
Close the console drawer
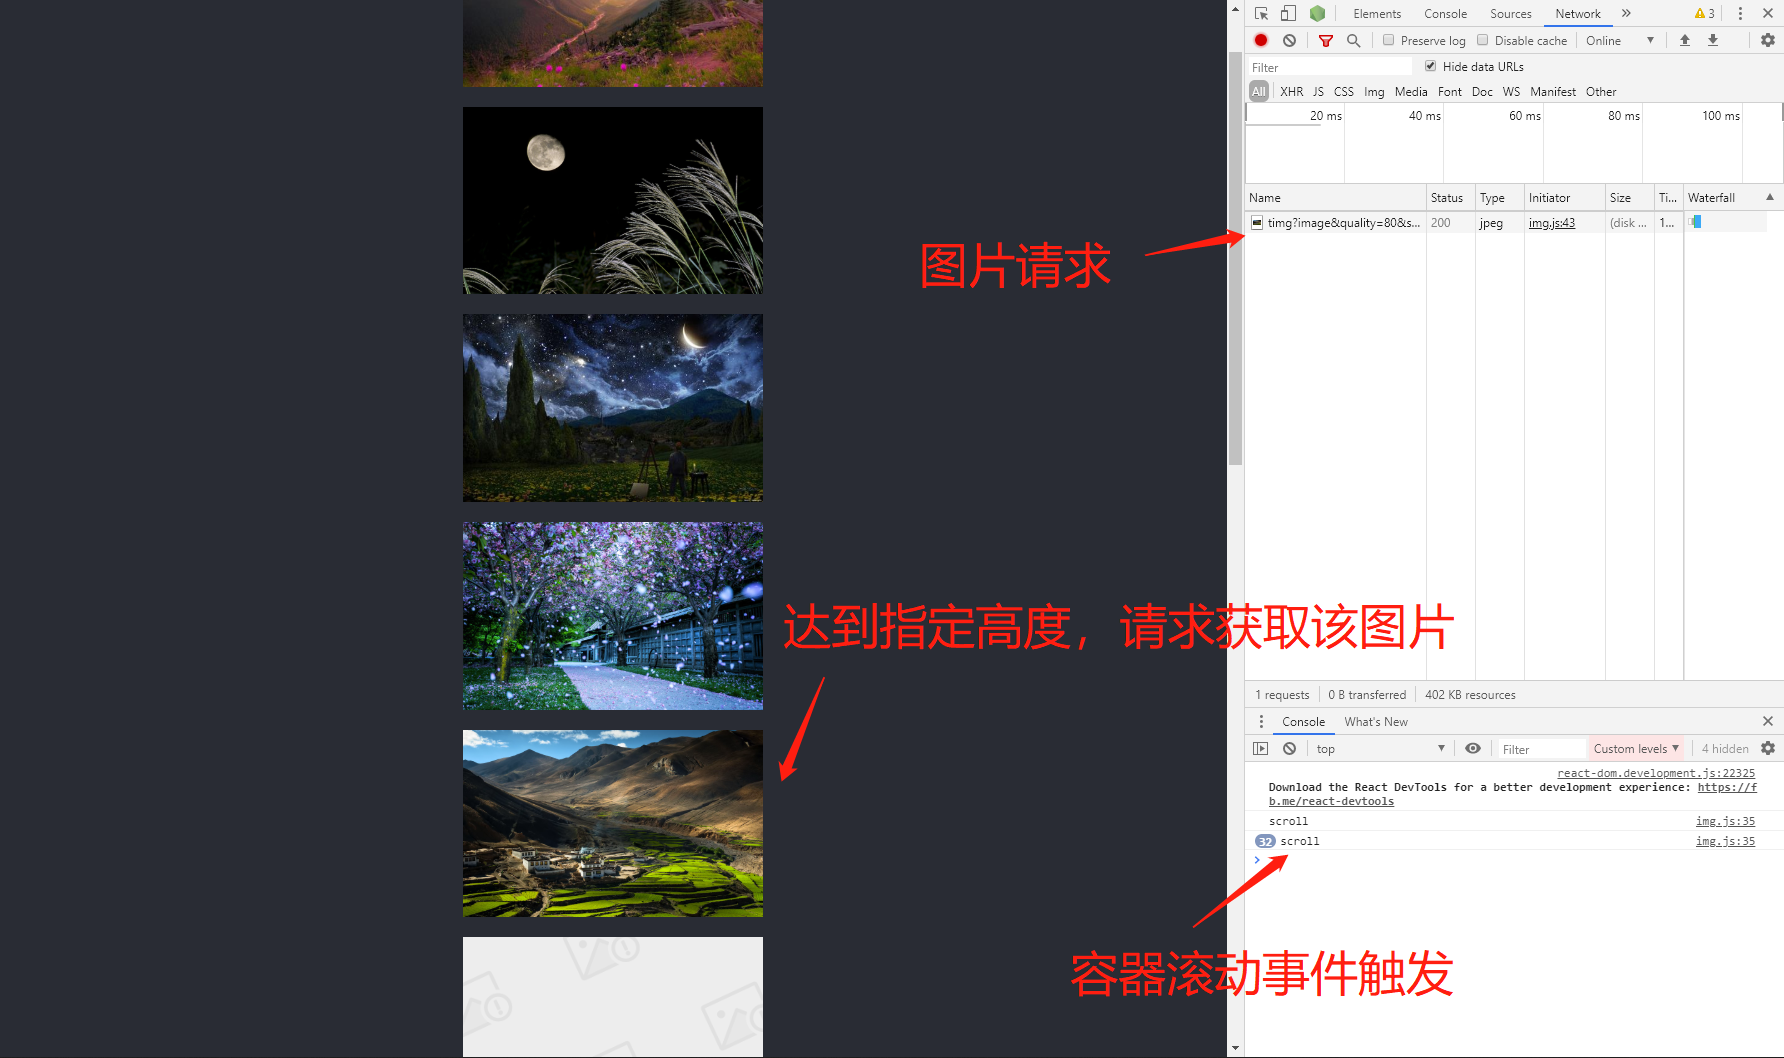coord(1768,721)
